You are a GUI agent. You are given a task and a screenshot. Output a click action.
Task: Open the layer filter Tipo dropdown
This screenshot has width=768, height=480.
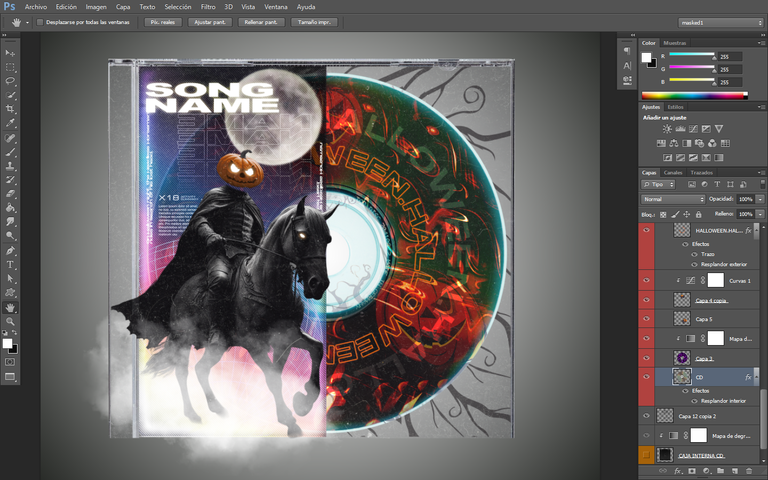coord(658,184)
